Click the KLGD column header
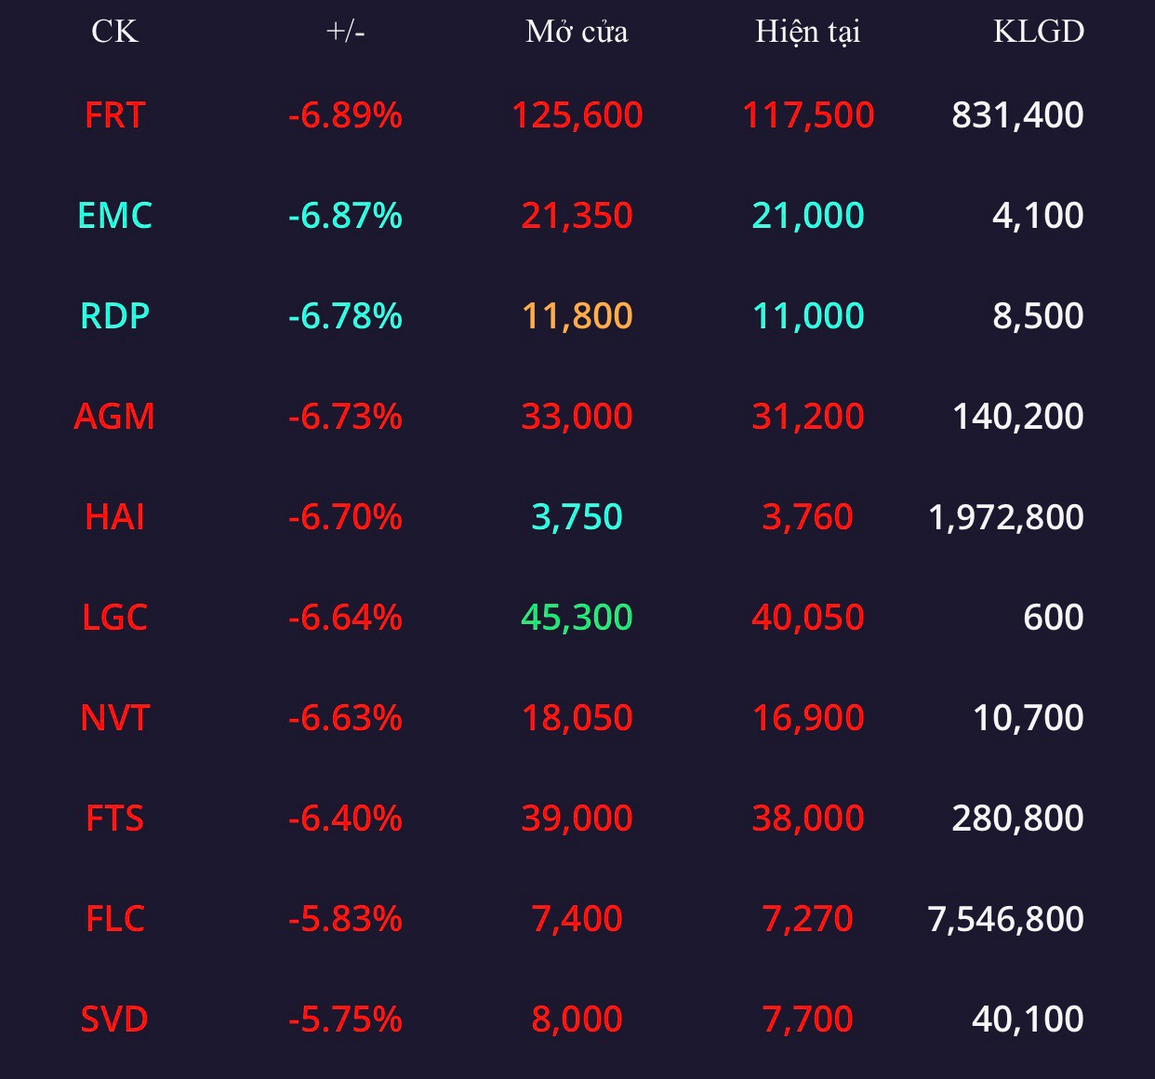The height and width of the screenshot is (1079, 1155). coord(1039,32)
